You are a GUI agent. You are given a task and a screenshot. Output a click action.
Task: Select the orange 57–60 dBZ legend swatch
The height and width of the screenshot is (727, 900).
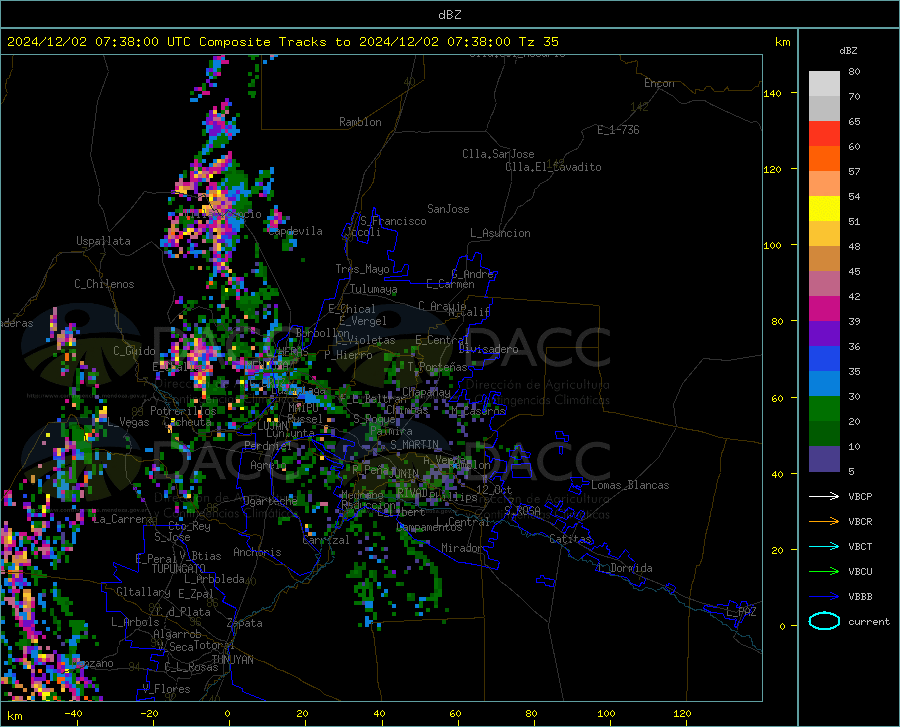[x=824, y=159]
